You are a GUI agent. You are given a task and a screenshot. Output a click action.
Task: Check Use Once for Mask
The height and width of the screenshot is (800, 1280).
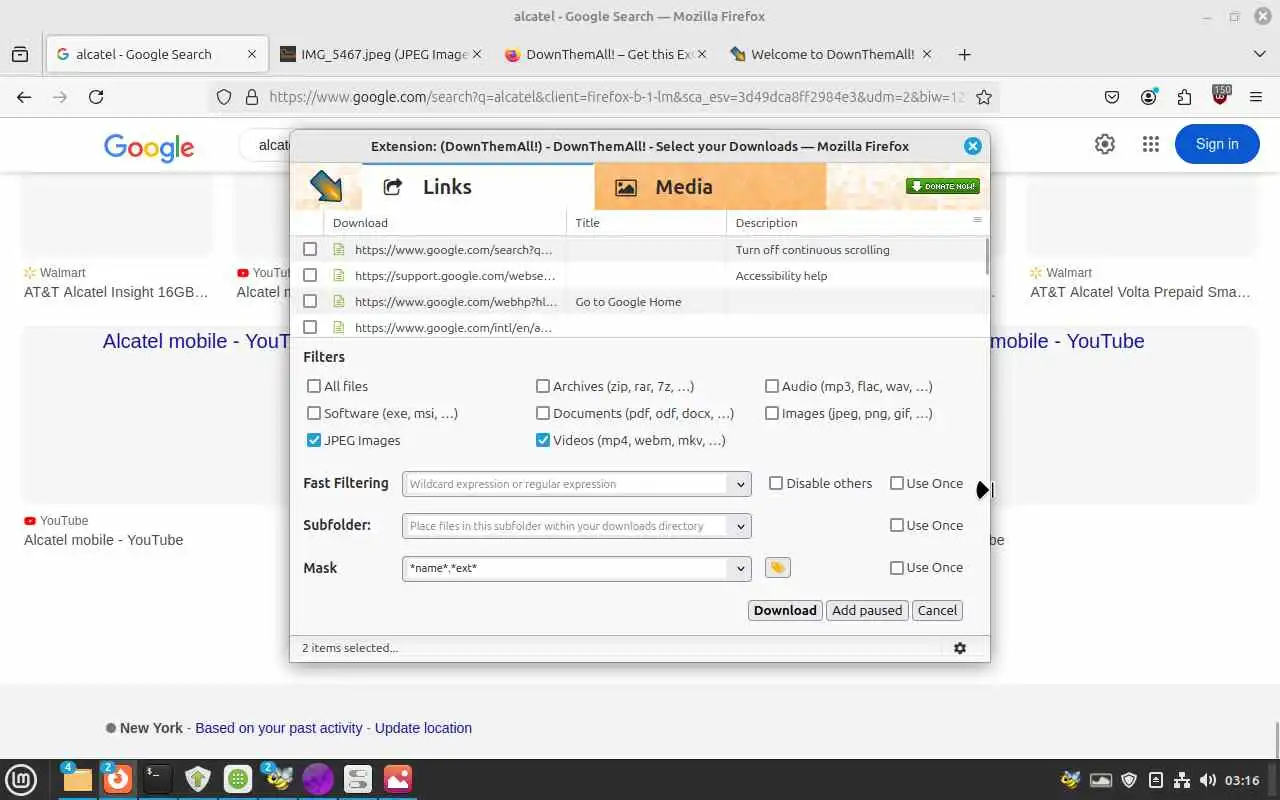pos(897,567)
